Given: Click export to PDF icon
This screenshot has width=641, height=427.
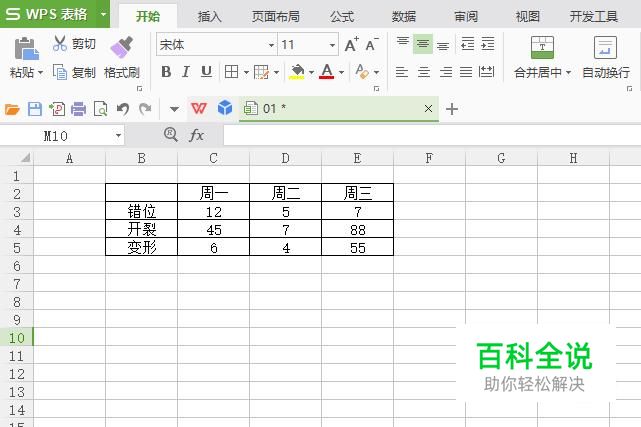Looking at the screenshot, I should tap(57, 109).
